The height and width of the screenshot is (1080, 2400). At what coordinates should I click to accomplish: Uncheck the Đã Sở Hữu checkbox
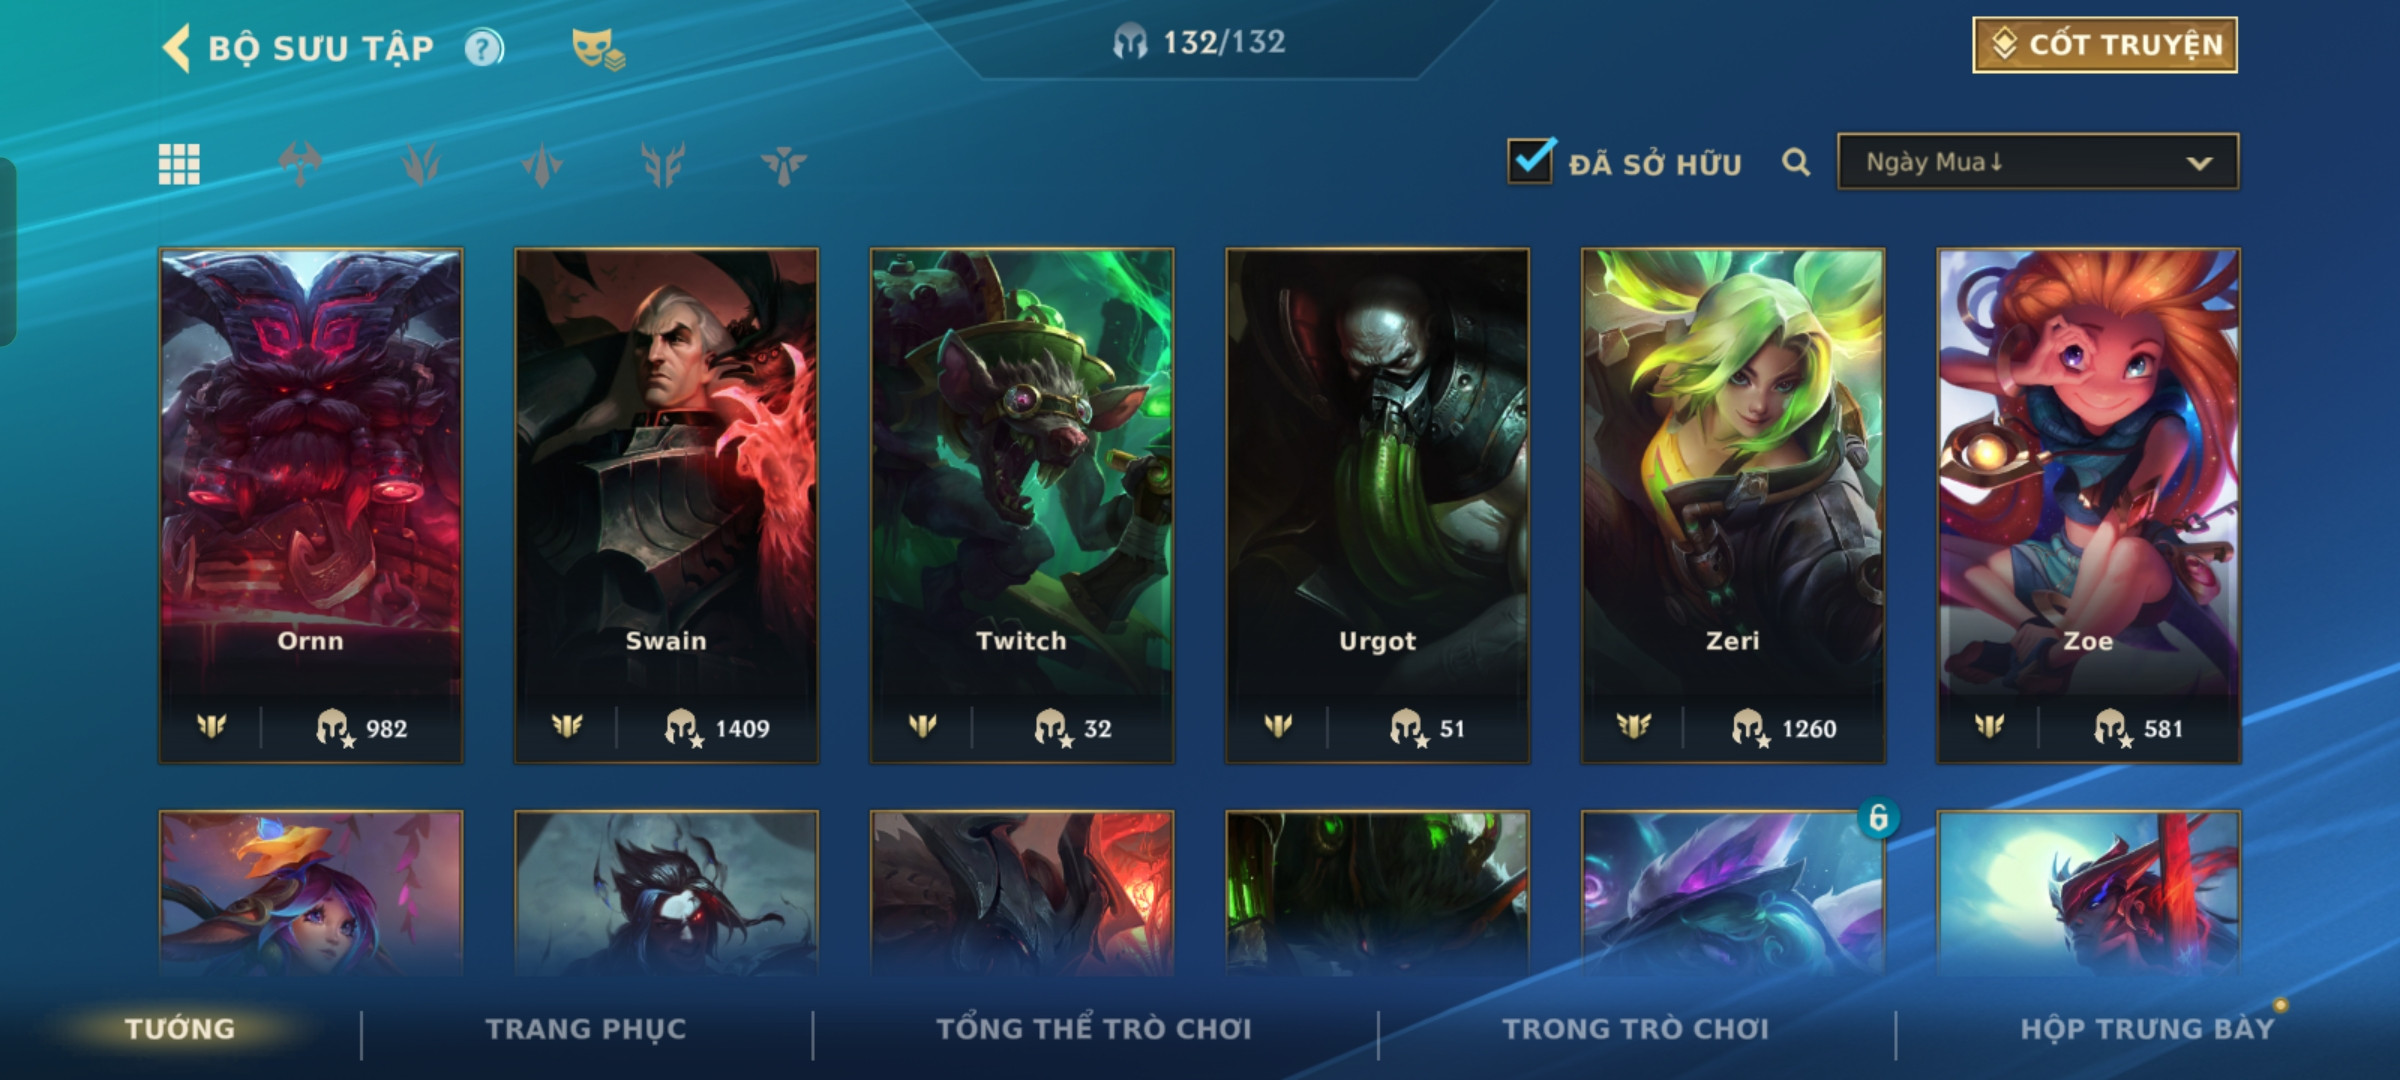click(1531, 160)
